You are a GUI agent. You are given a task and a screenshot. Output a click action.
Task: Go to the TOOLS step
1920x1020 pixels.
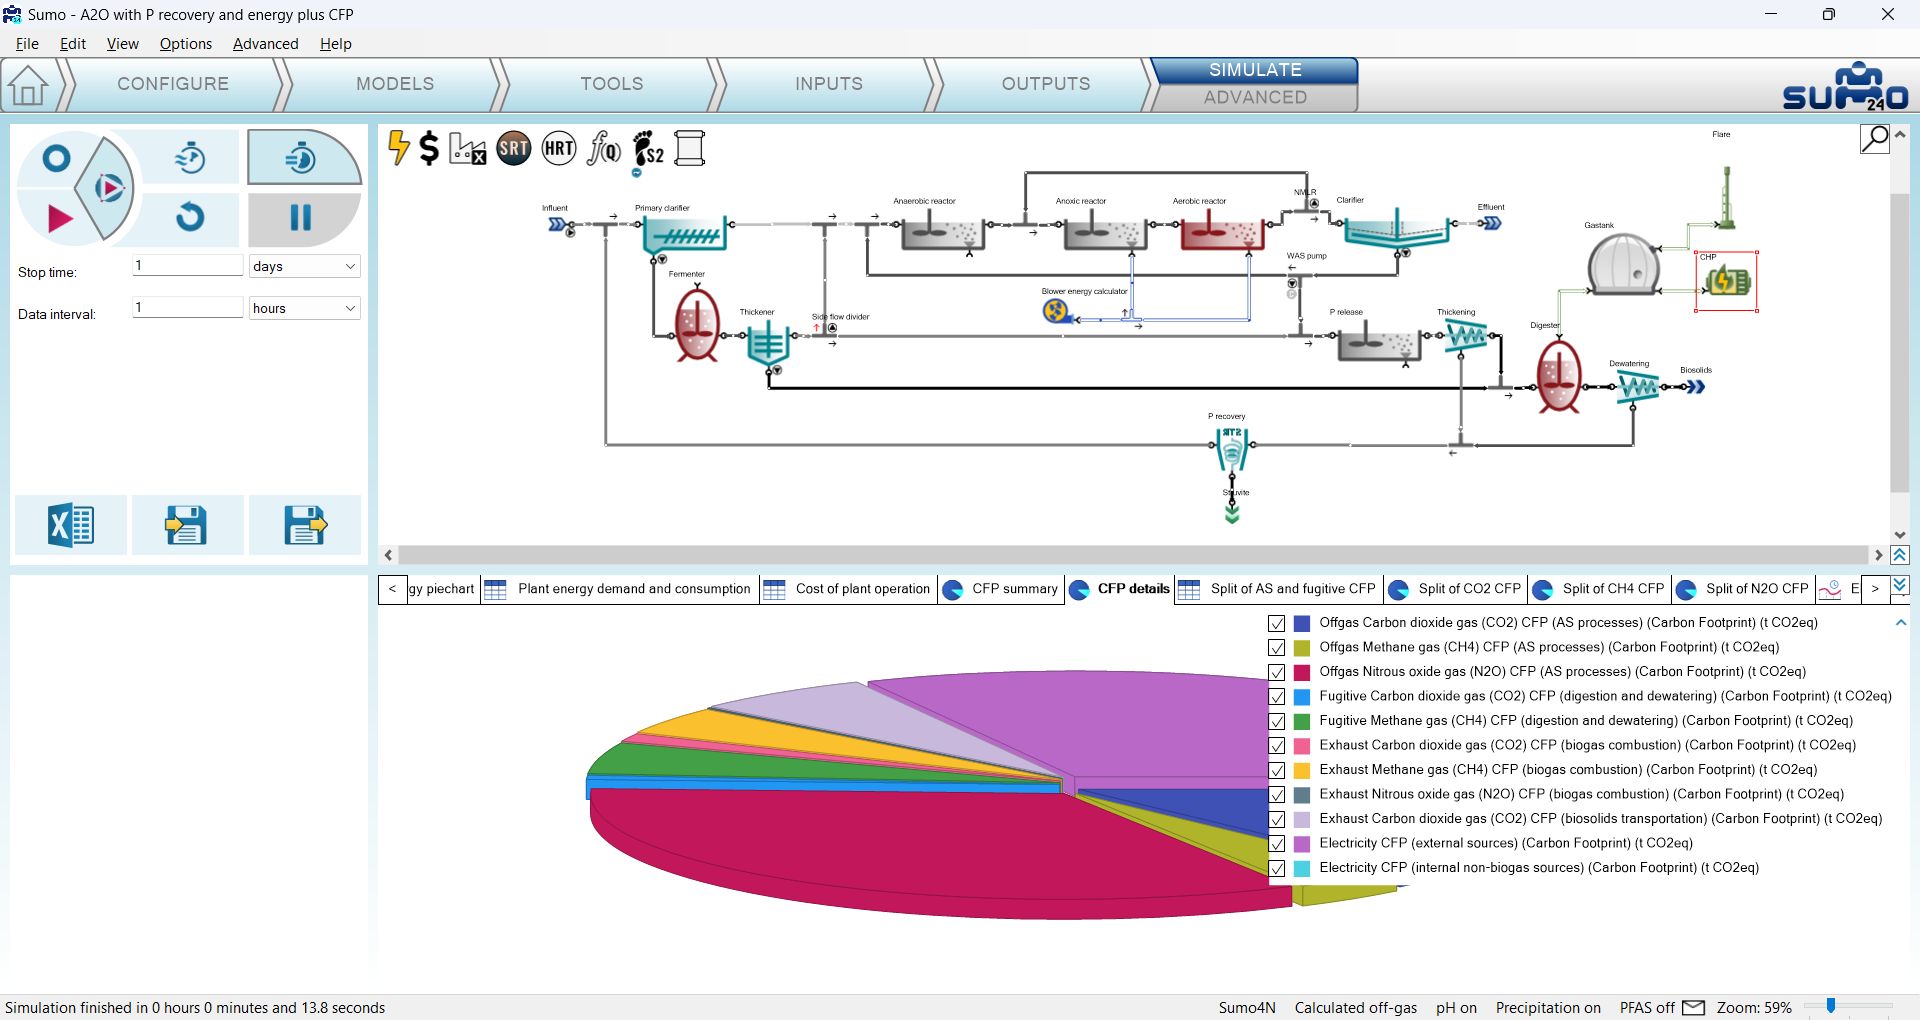pos(612,84)
